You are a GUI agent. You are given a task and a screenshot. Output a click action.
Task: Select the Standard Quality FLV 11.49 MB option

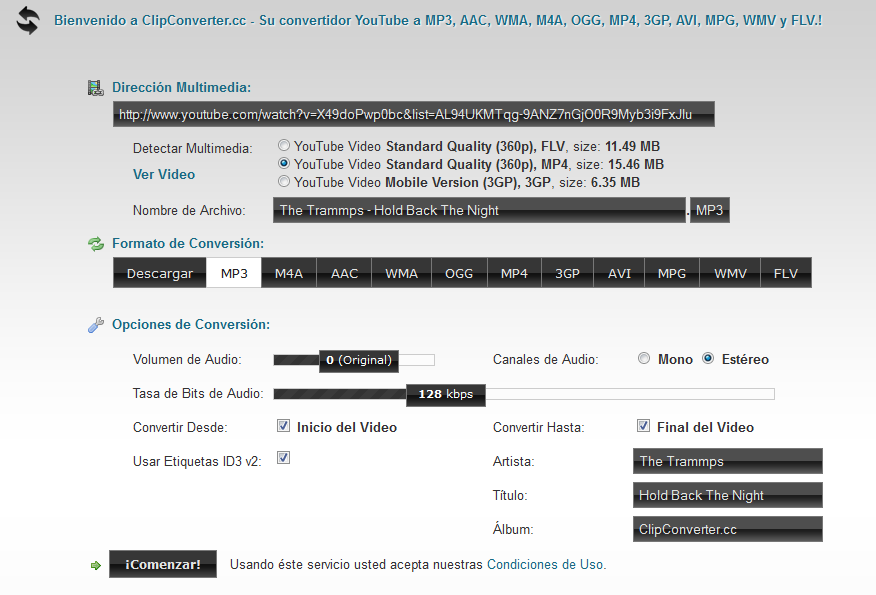click(x=284, y=146)
